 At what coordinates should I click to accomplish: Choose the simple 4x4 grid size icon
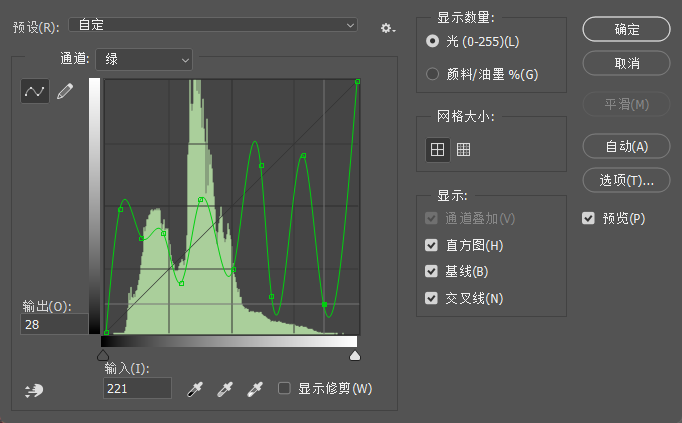[437, 150]
